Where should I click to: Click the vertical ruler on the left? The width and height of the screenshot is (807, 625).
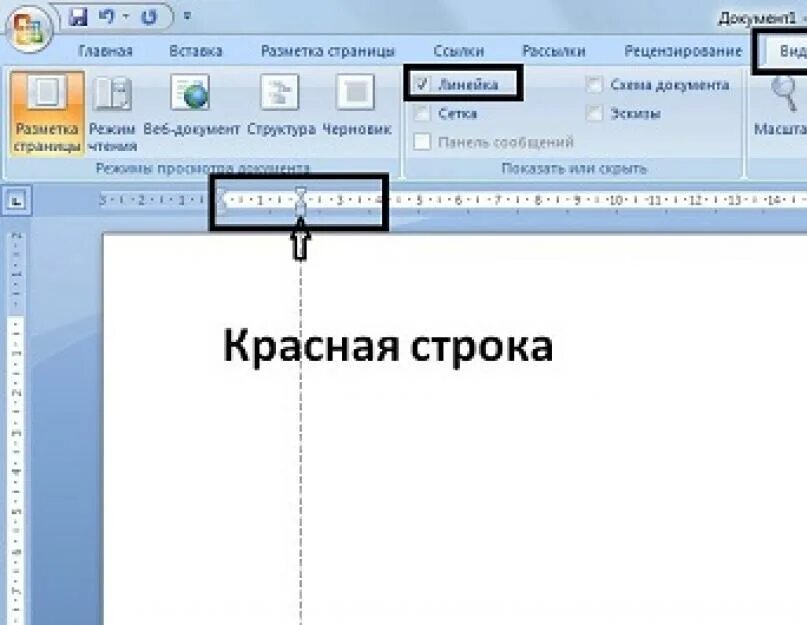[16, 427]
